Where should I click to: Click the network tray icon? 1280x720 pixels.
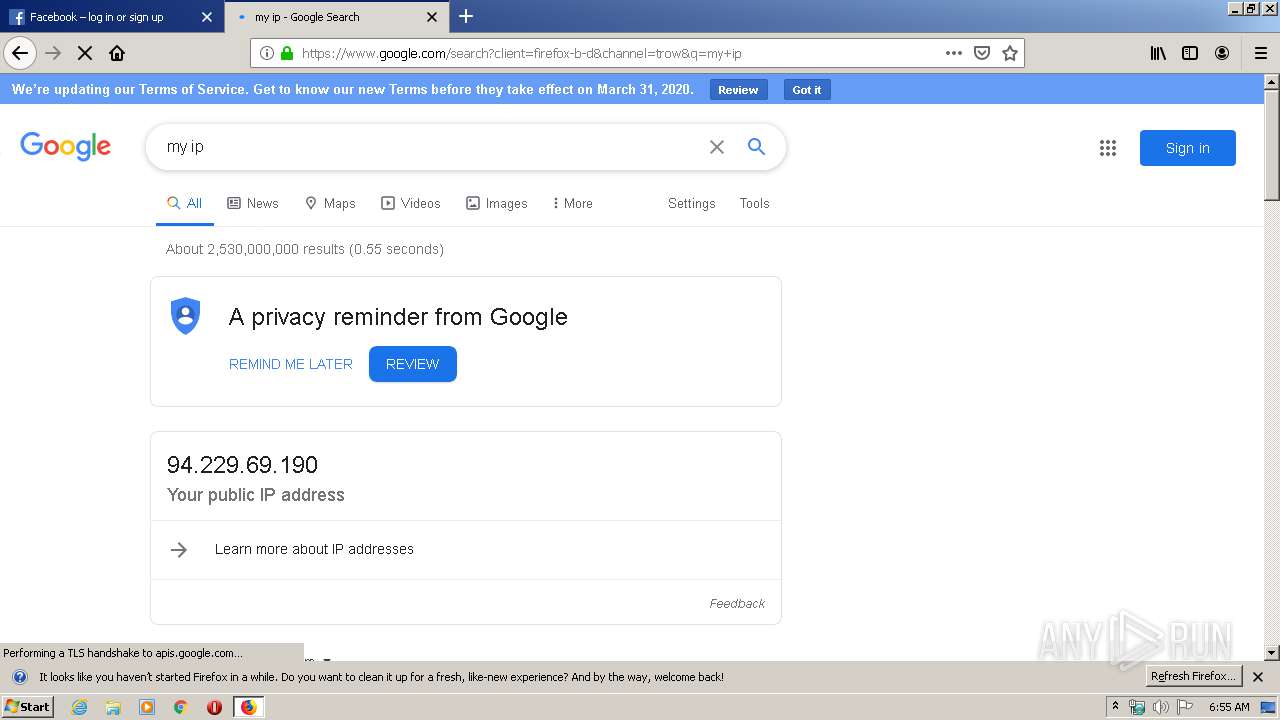(x=1137, y=707)
